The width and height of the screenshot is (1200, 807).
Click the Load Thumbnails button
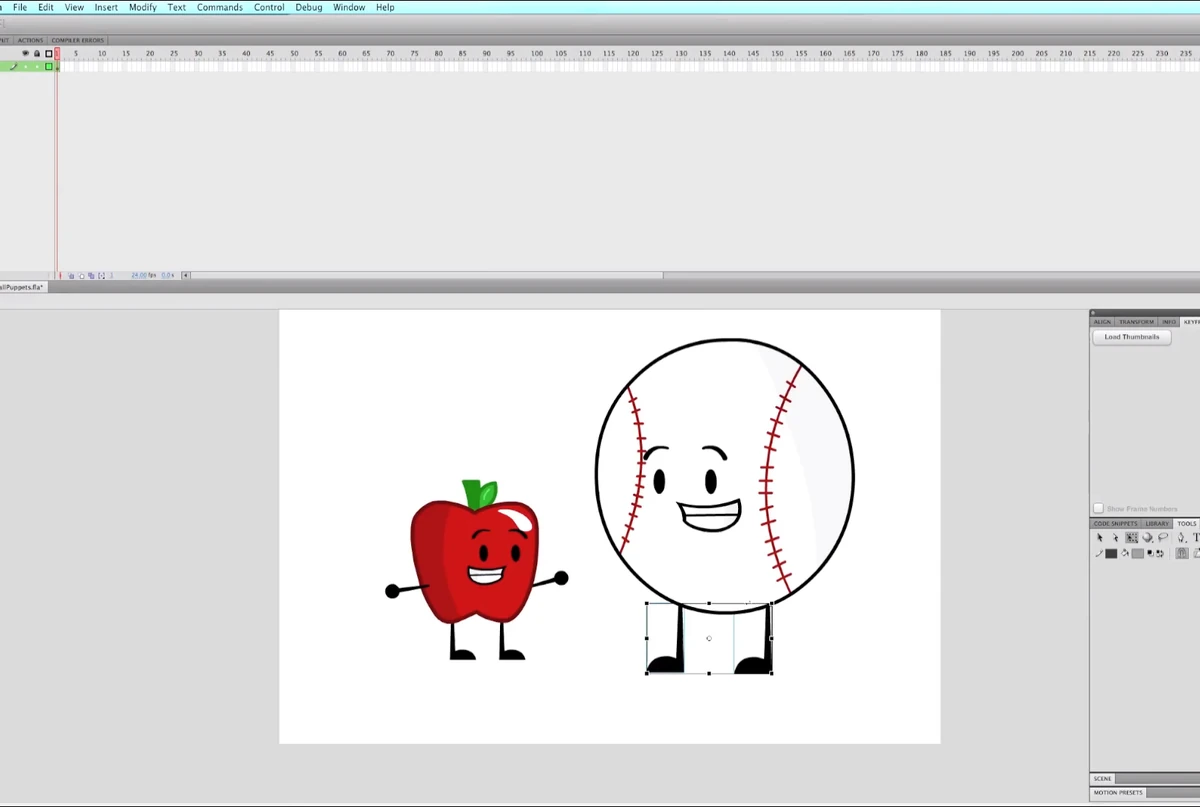1131,337
